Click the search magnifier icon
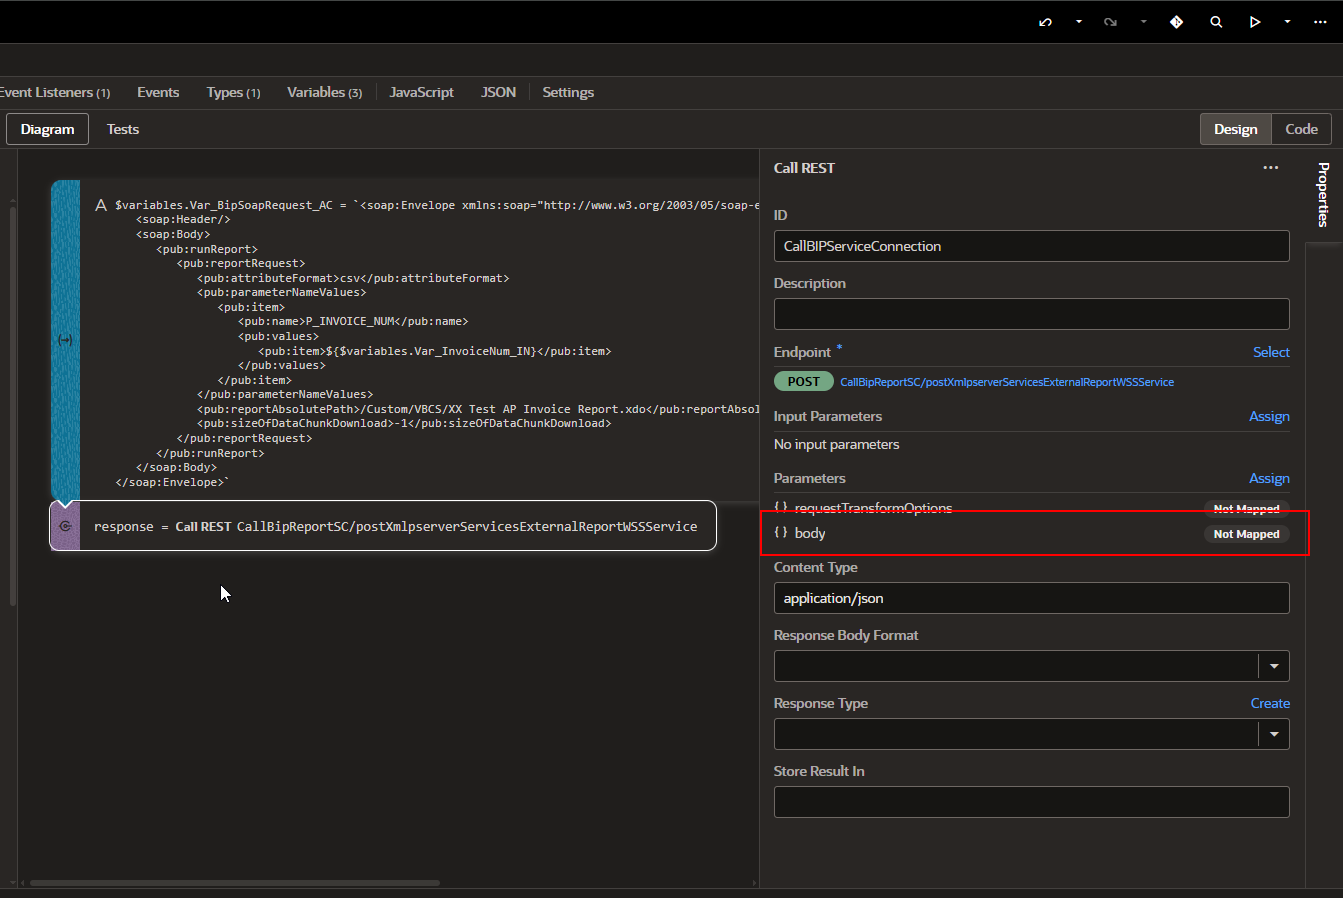Image resolution: width=1343 pixels, height=898 pixels. click(x=1216, y=22)
